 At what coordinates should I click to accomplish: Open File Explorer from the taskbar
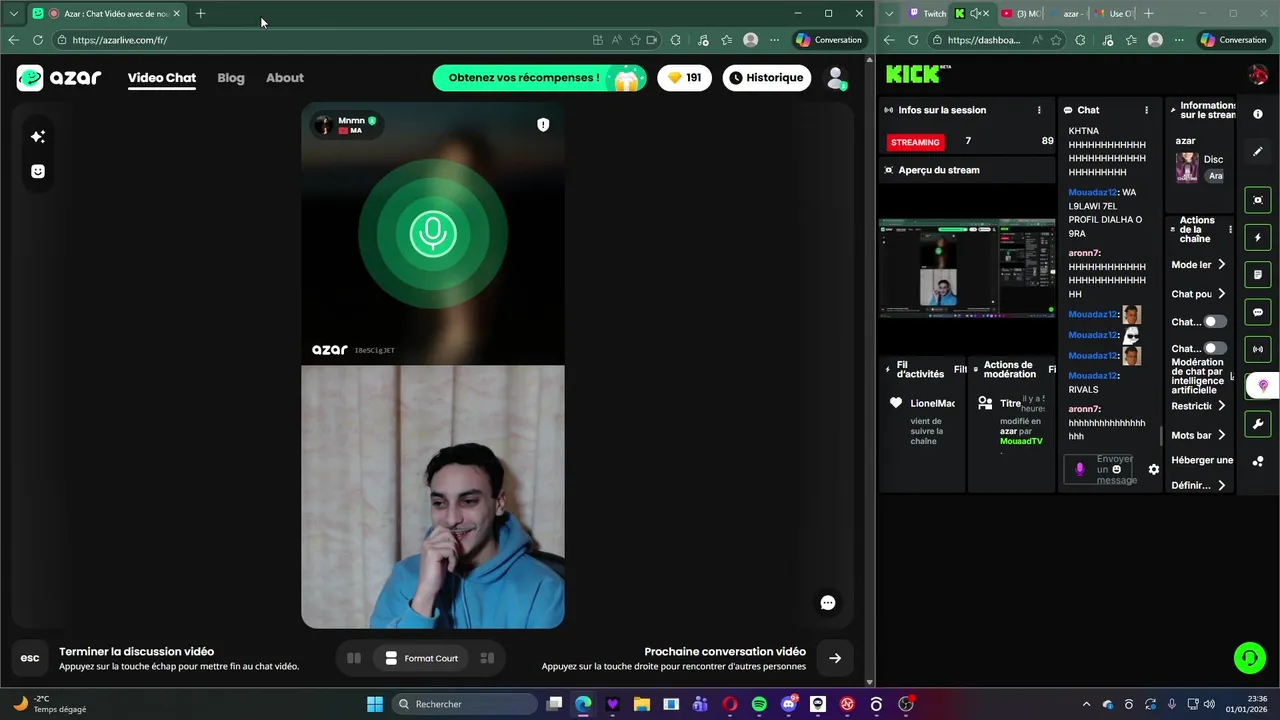click(642, 704)
